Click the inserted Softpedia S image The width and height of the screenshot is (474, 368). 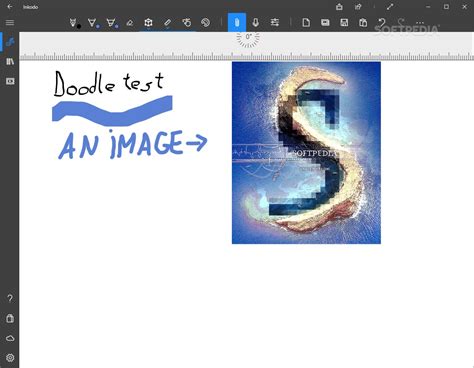[x=306, y=153]
